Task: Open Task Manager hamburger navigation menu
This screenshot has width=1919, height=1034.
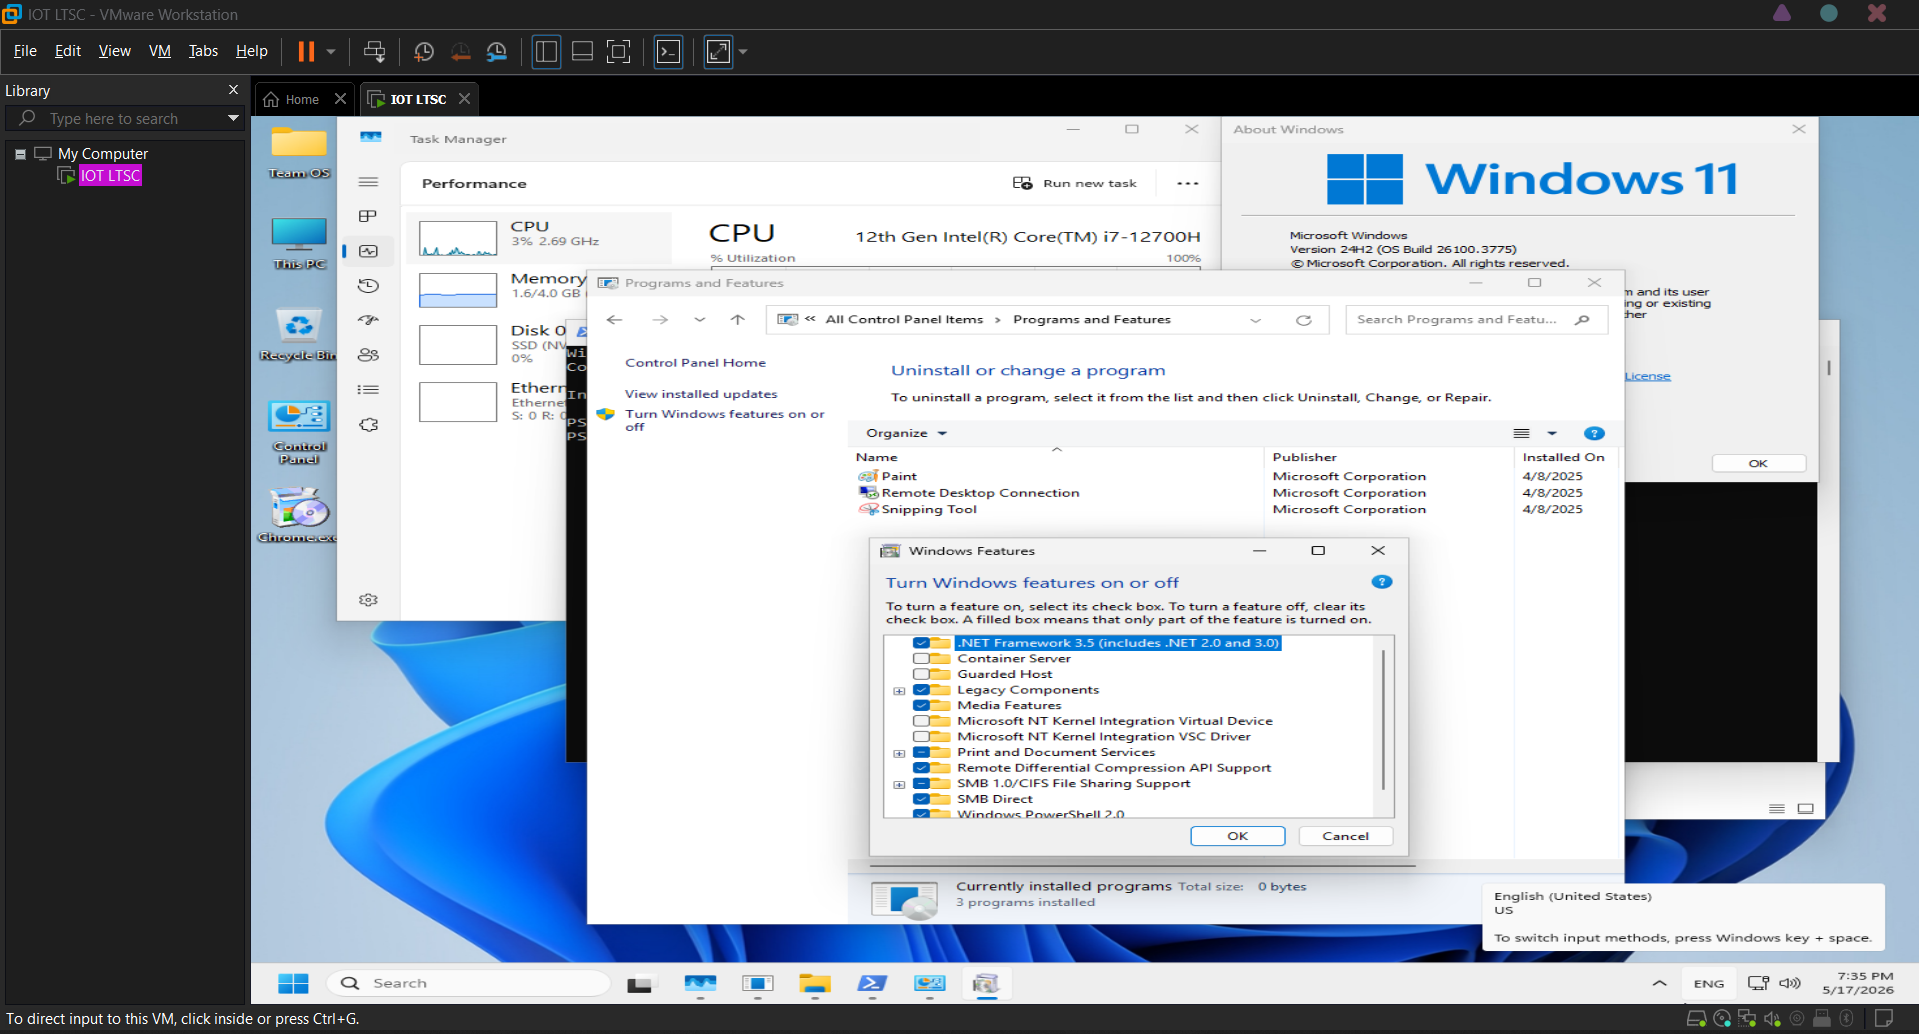Action: tap(369, 182)
